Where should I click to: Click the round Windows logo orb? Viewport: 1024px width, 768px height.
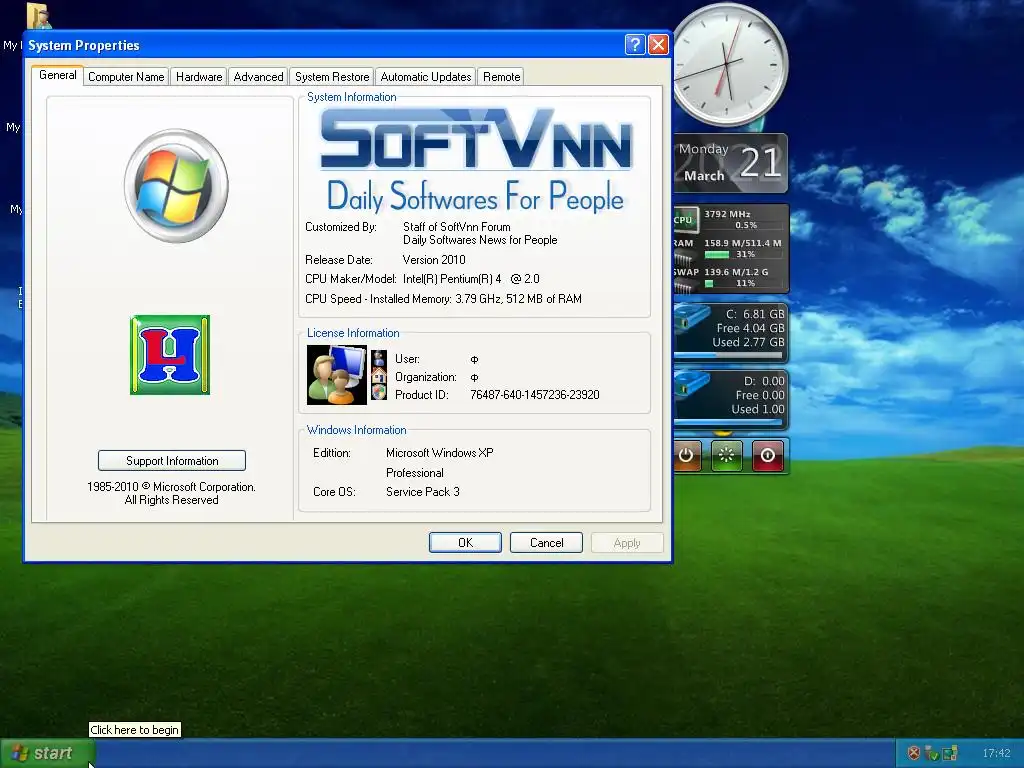coord(176,186)
